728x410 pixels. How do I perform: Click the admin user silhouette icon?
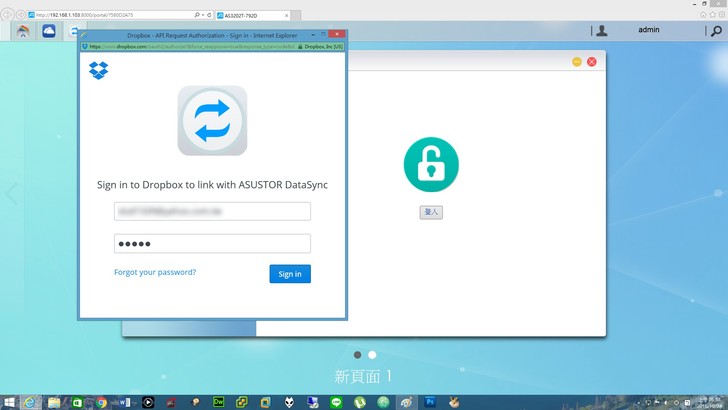(601, 31)
